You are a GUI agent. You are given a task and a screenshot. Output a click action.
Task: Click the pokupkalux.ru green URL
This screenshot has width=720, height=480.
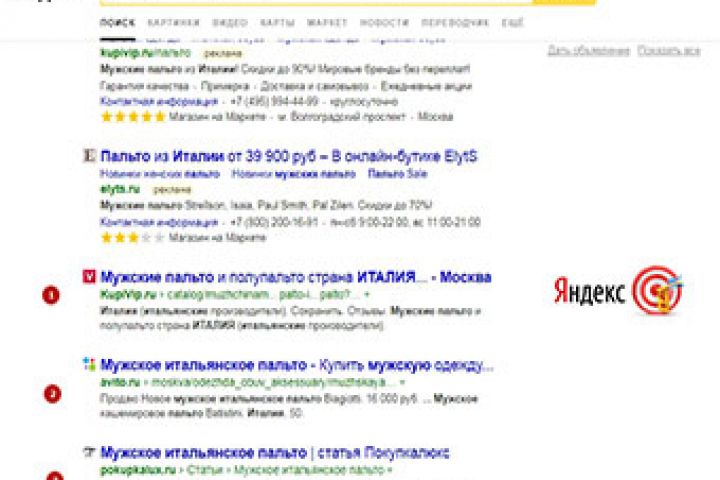coord(138,470)
